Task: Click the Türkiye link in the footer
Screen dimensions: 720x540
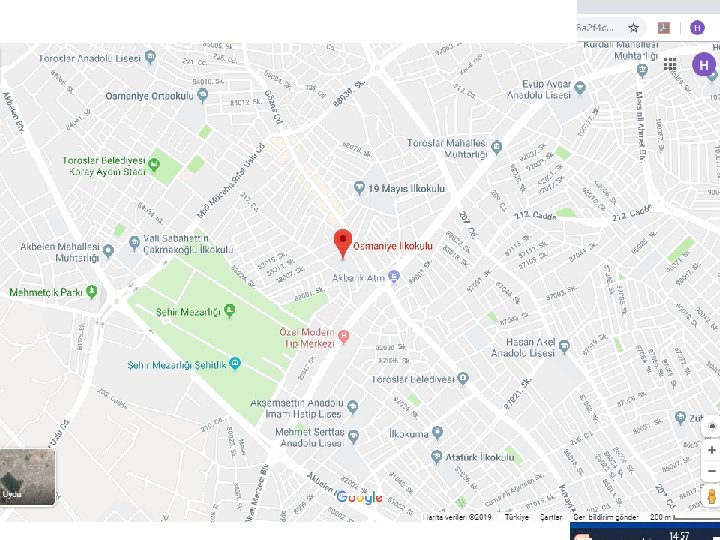Action: (517, 517)
